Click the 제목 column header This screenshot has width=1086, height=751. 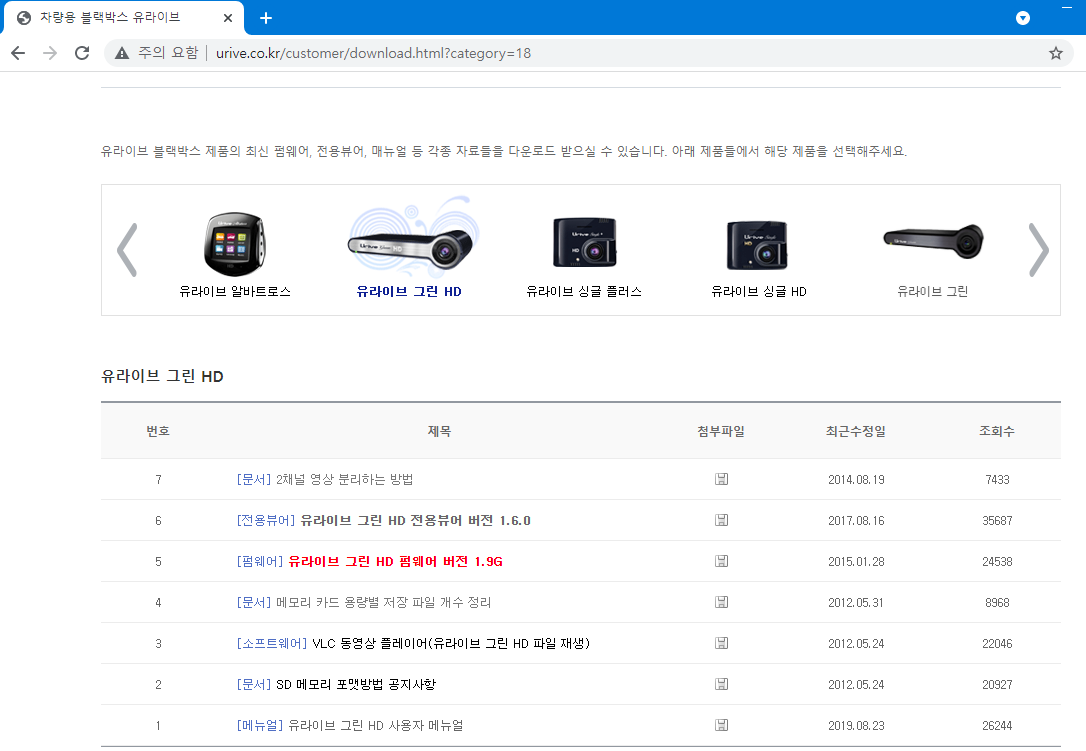click(439, 431)
